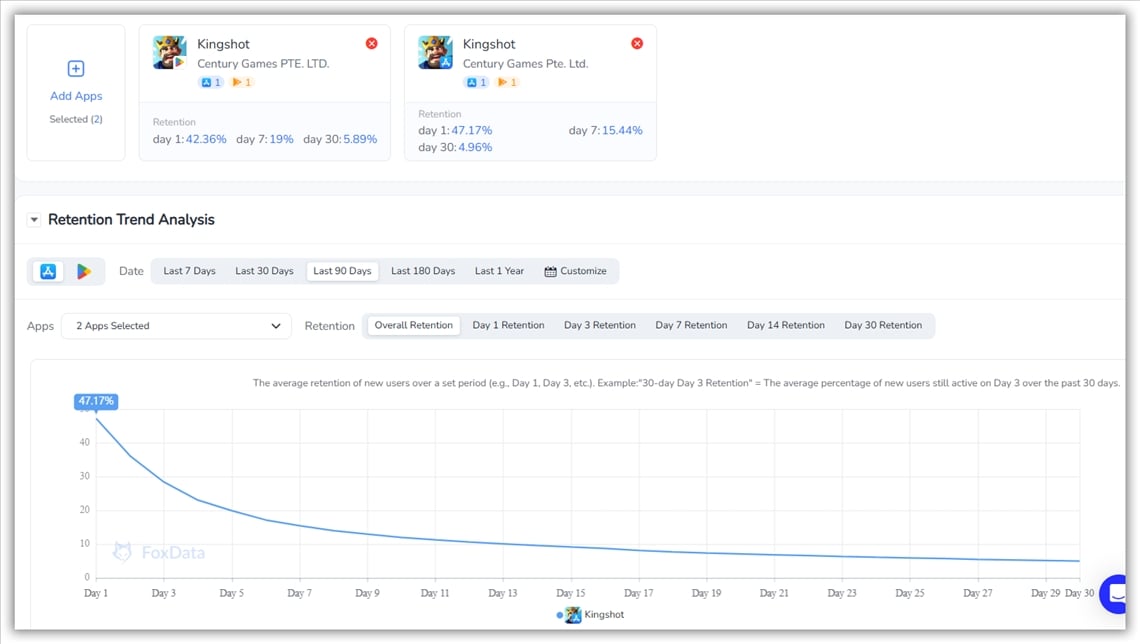Click the Add Apps plus icon
This screenshot has height=644, width=1140.
(75, 68)
